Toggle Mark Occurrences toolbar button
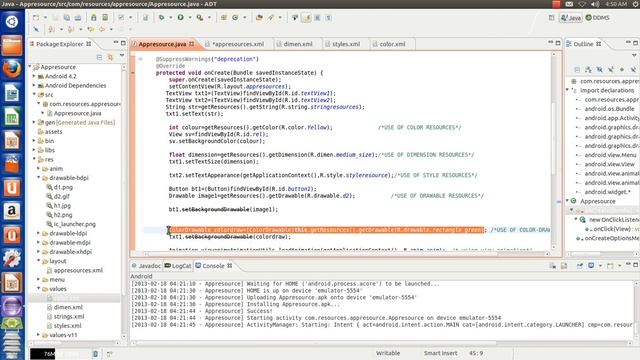The height and width of the screenshot is (360, 640). point(306,18)
